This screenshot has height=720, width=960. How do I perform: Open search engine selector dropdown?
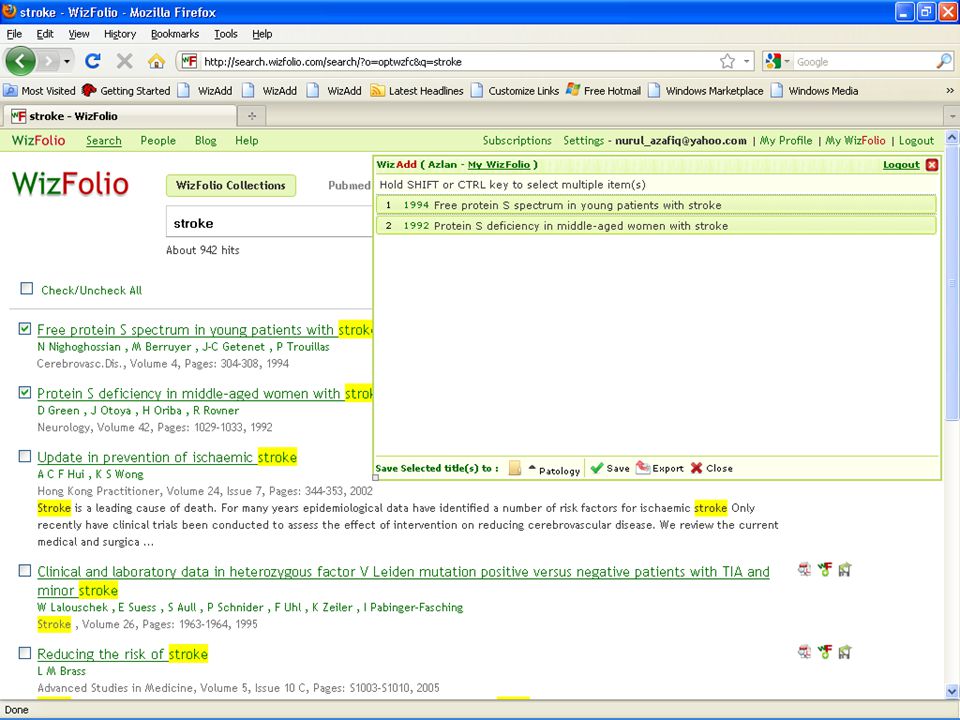point(787,61)
